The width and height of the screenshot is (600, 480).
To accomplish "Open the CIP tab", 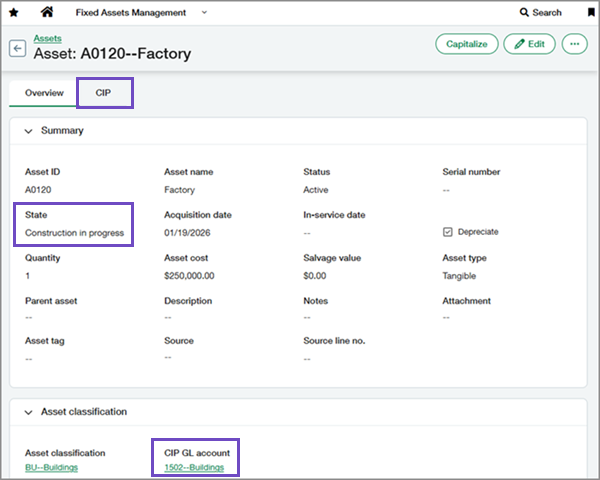I will point(103,93).
